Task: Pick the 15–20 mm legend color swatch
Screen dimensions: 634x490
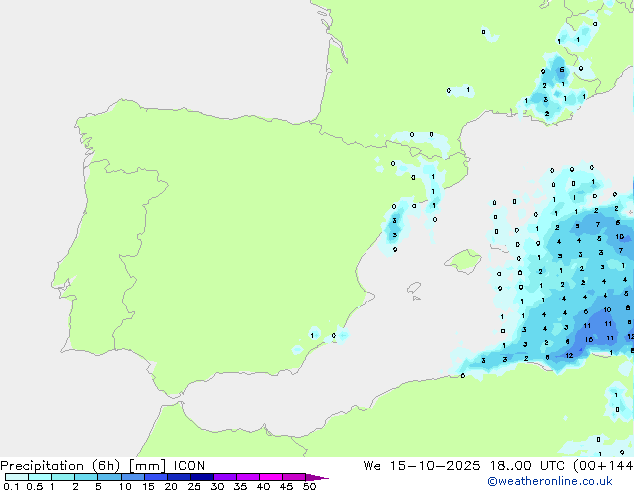Action: 155,477
